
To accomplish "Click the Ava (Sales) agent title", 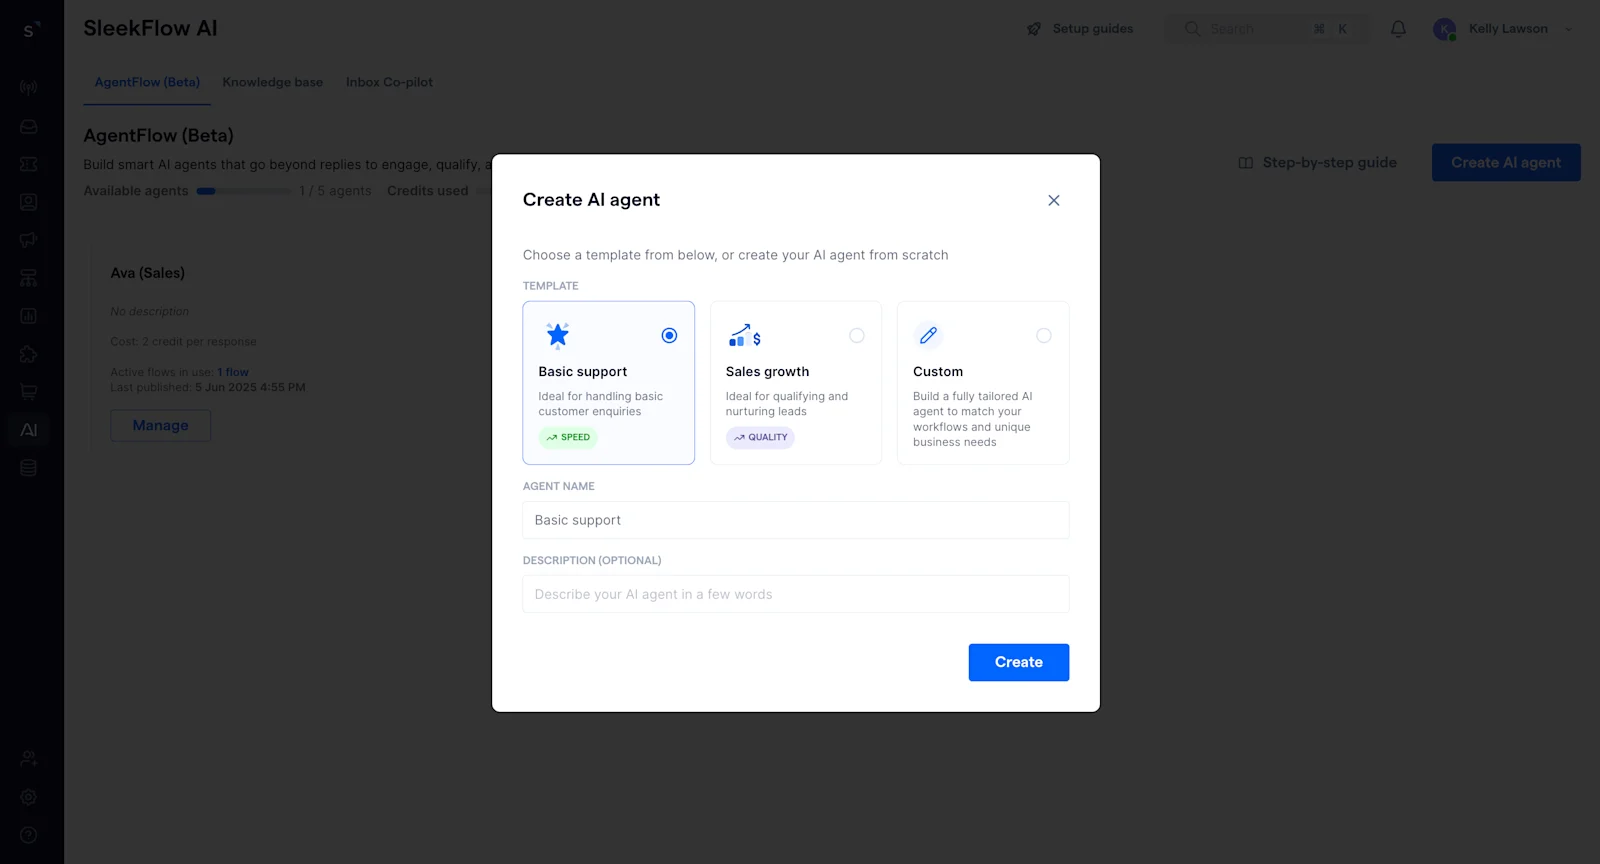I will 147,273.
